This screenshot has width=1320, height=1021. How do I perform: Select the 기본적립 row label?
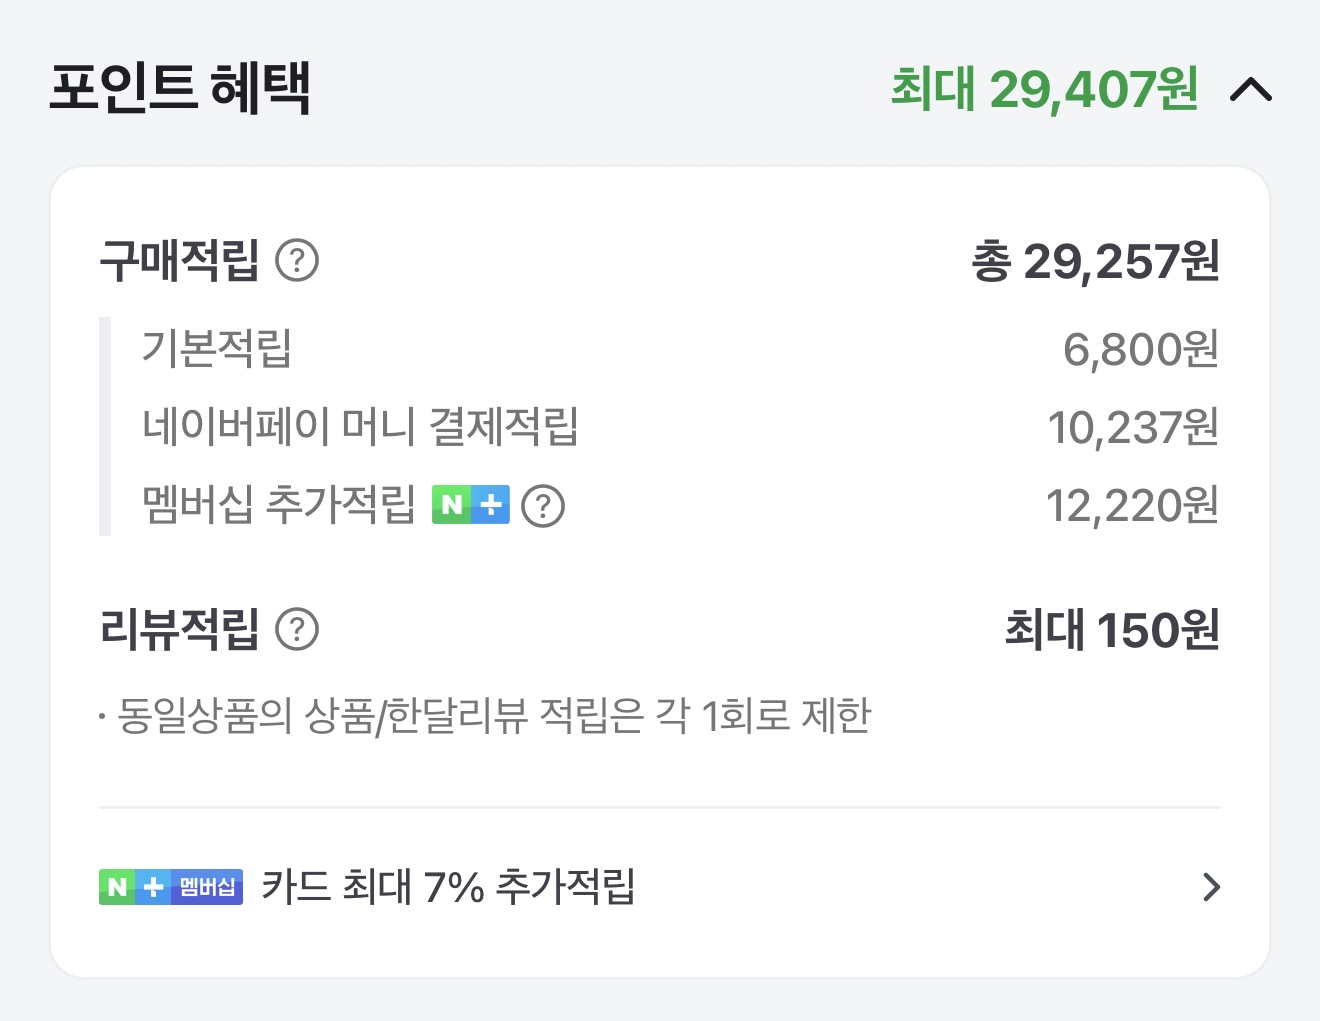(x=216, y=349)
